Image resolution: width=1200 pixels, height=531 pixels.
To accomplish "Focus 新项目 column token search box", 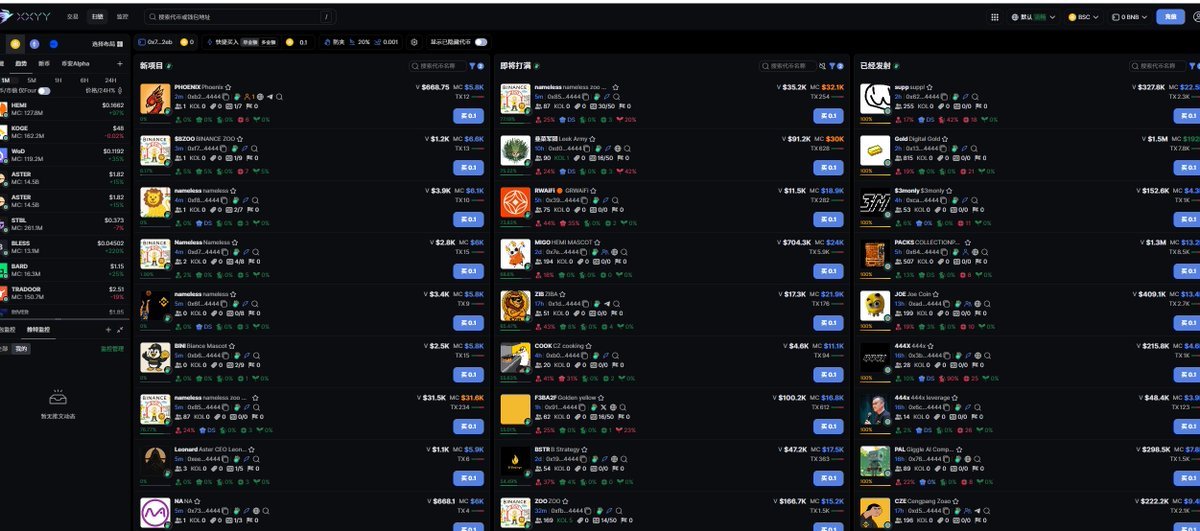I will (437, 66).
